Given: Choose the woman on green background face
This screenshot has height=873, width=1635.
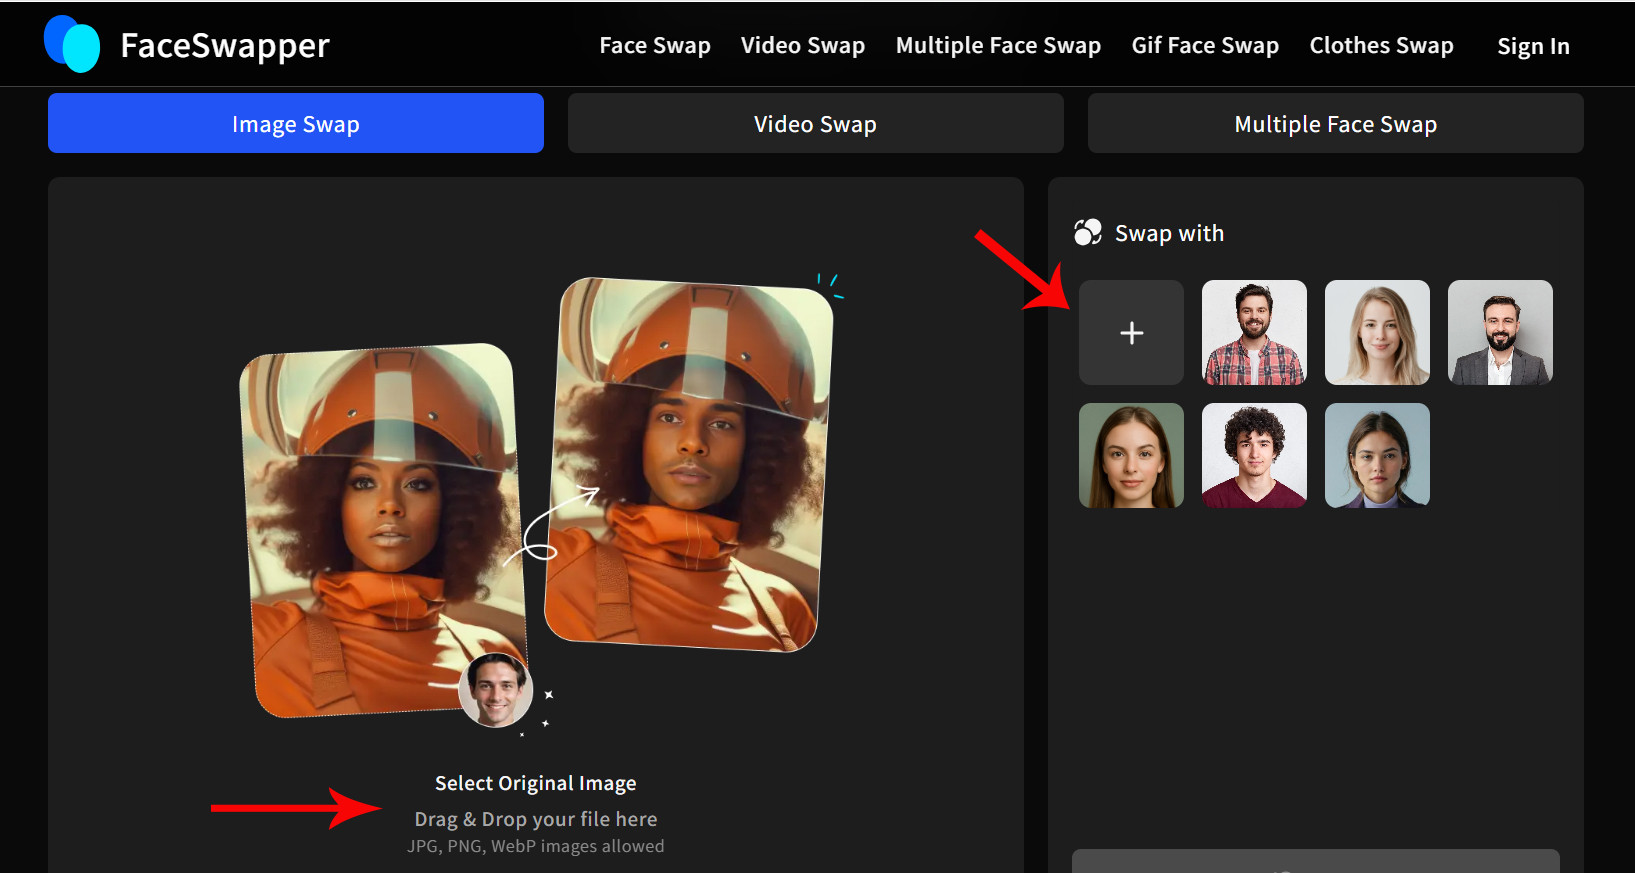Looking at the screenshot, I should [x=1131, y=456].
